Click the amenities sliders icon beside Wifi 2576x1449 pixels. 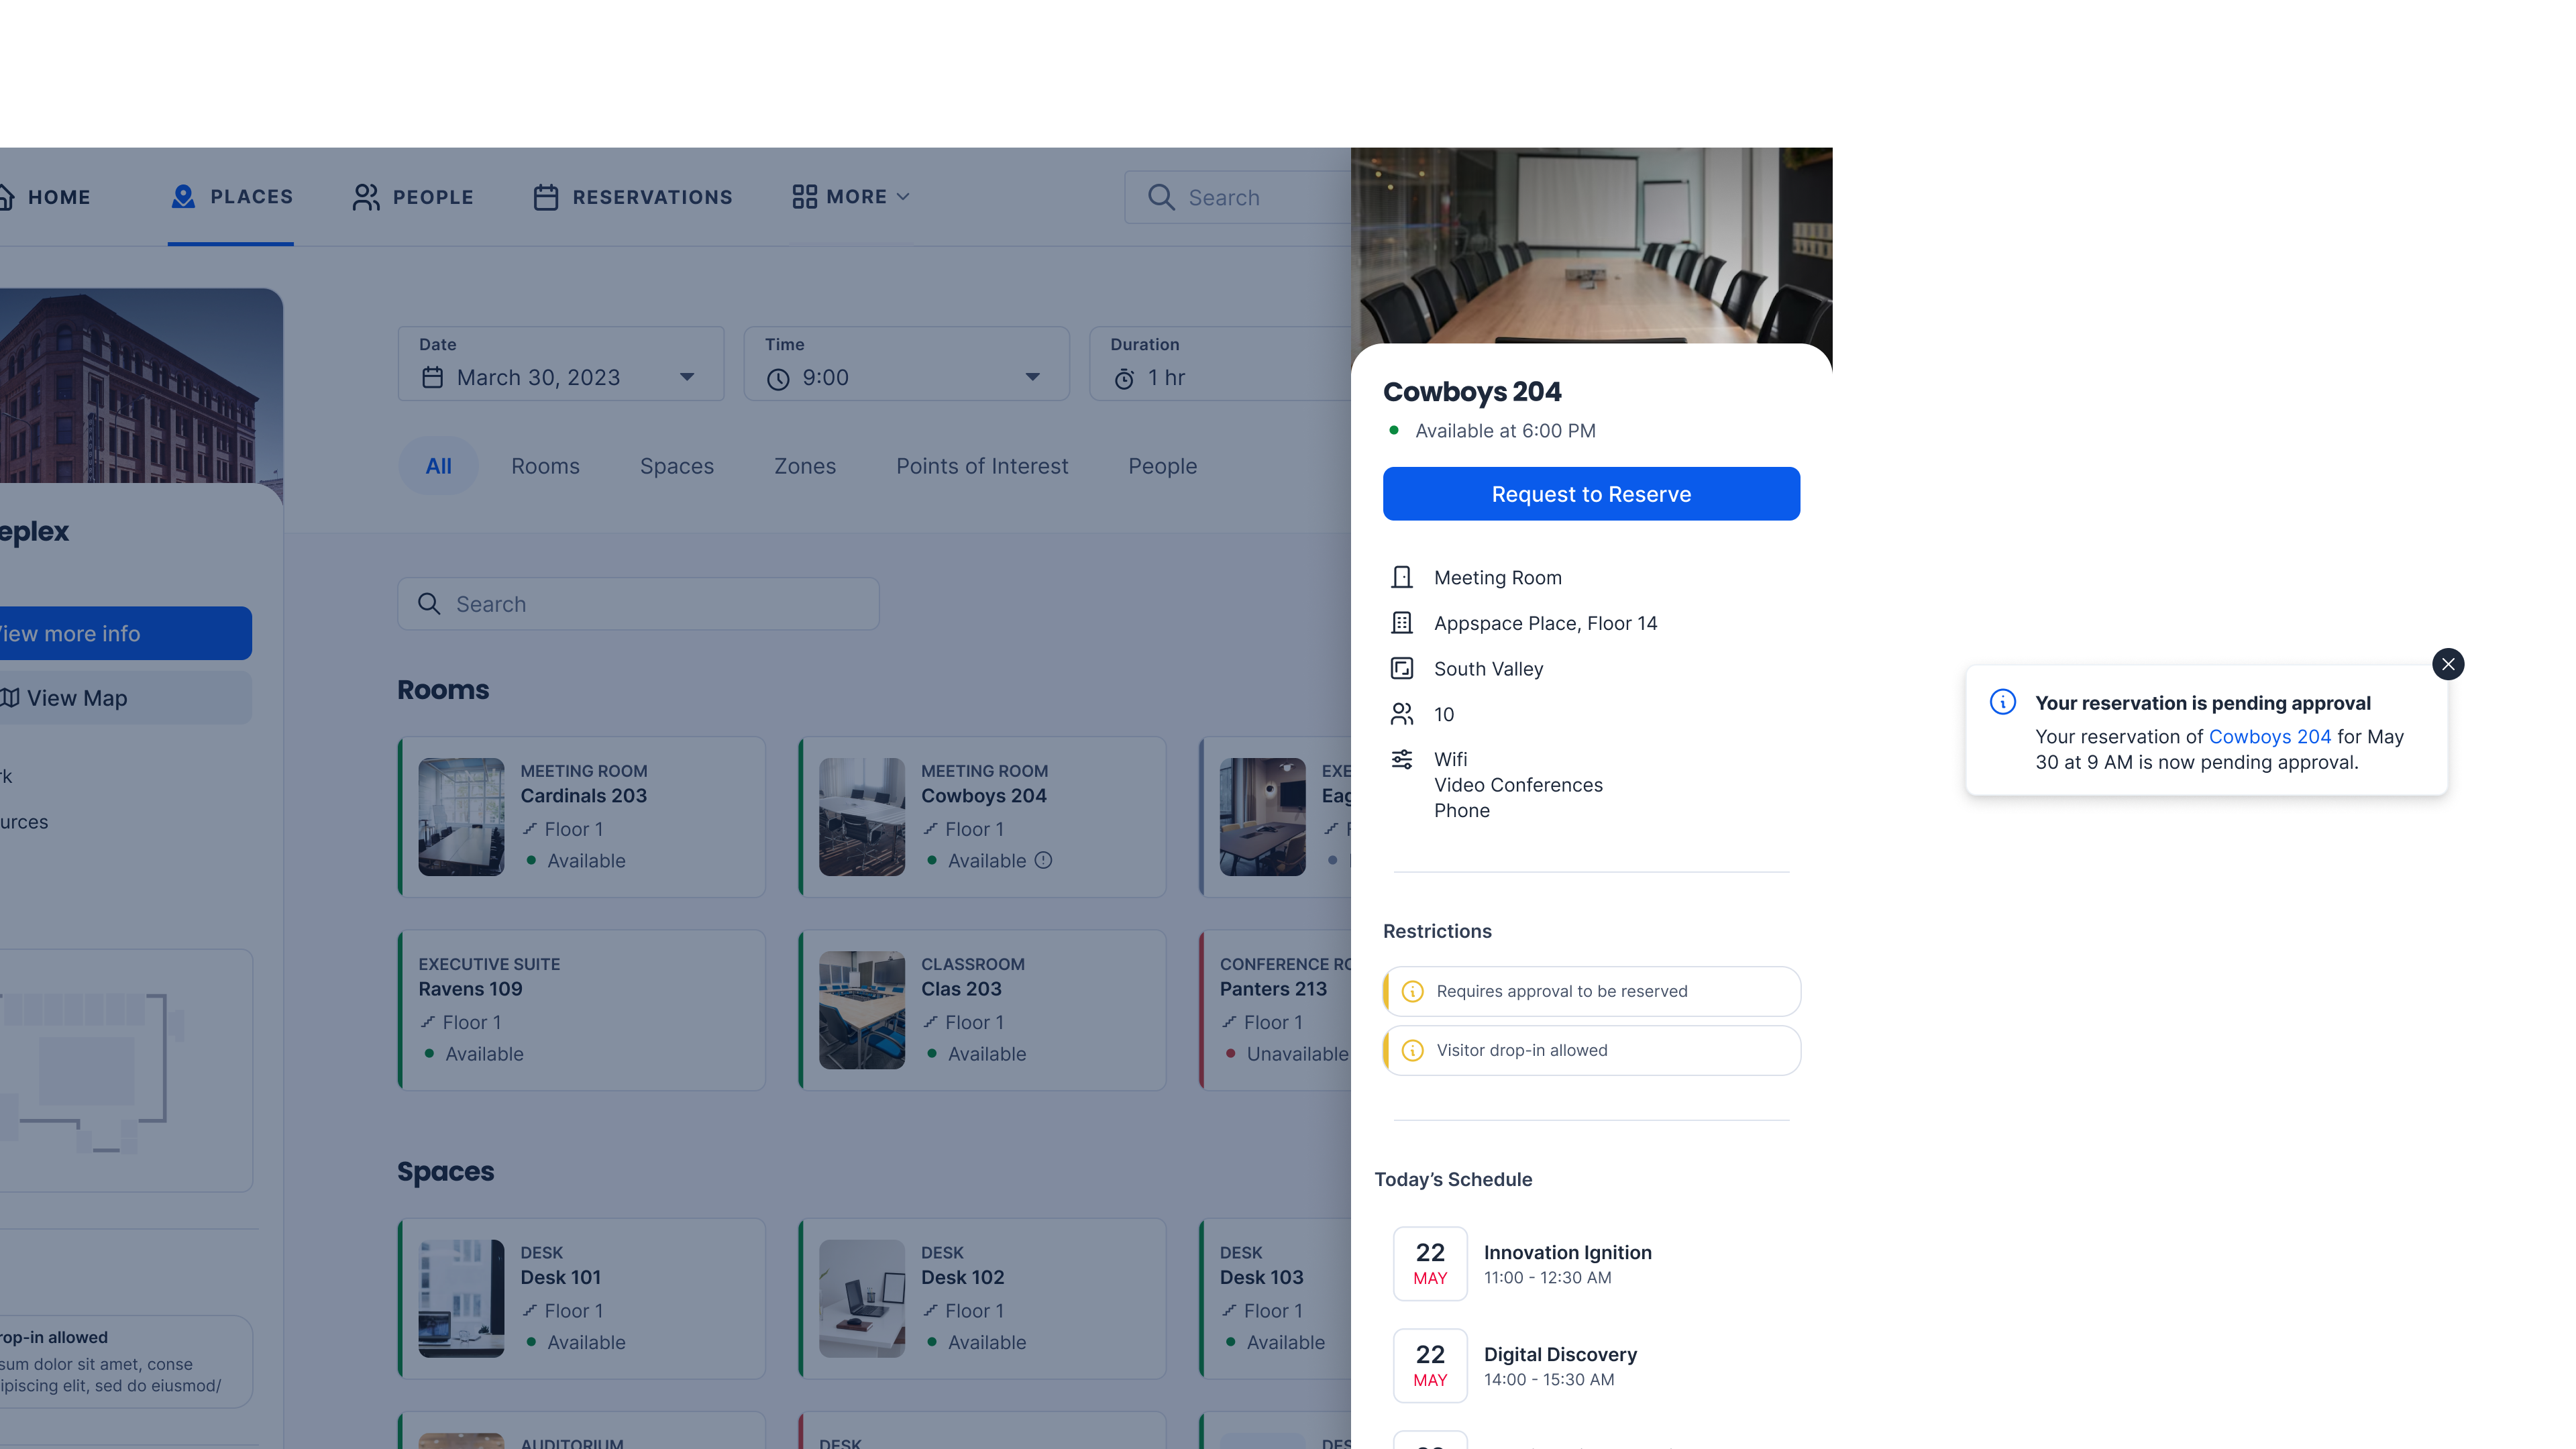tap(1402, 759)
